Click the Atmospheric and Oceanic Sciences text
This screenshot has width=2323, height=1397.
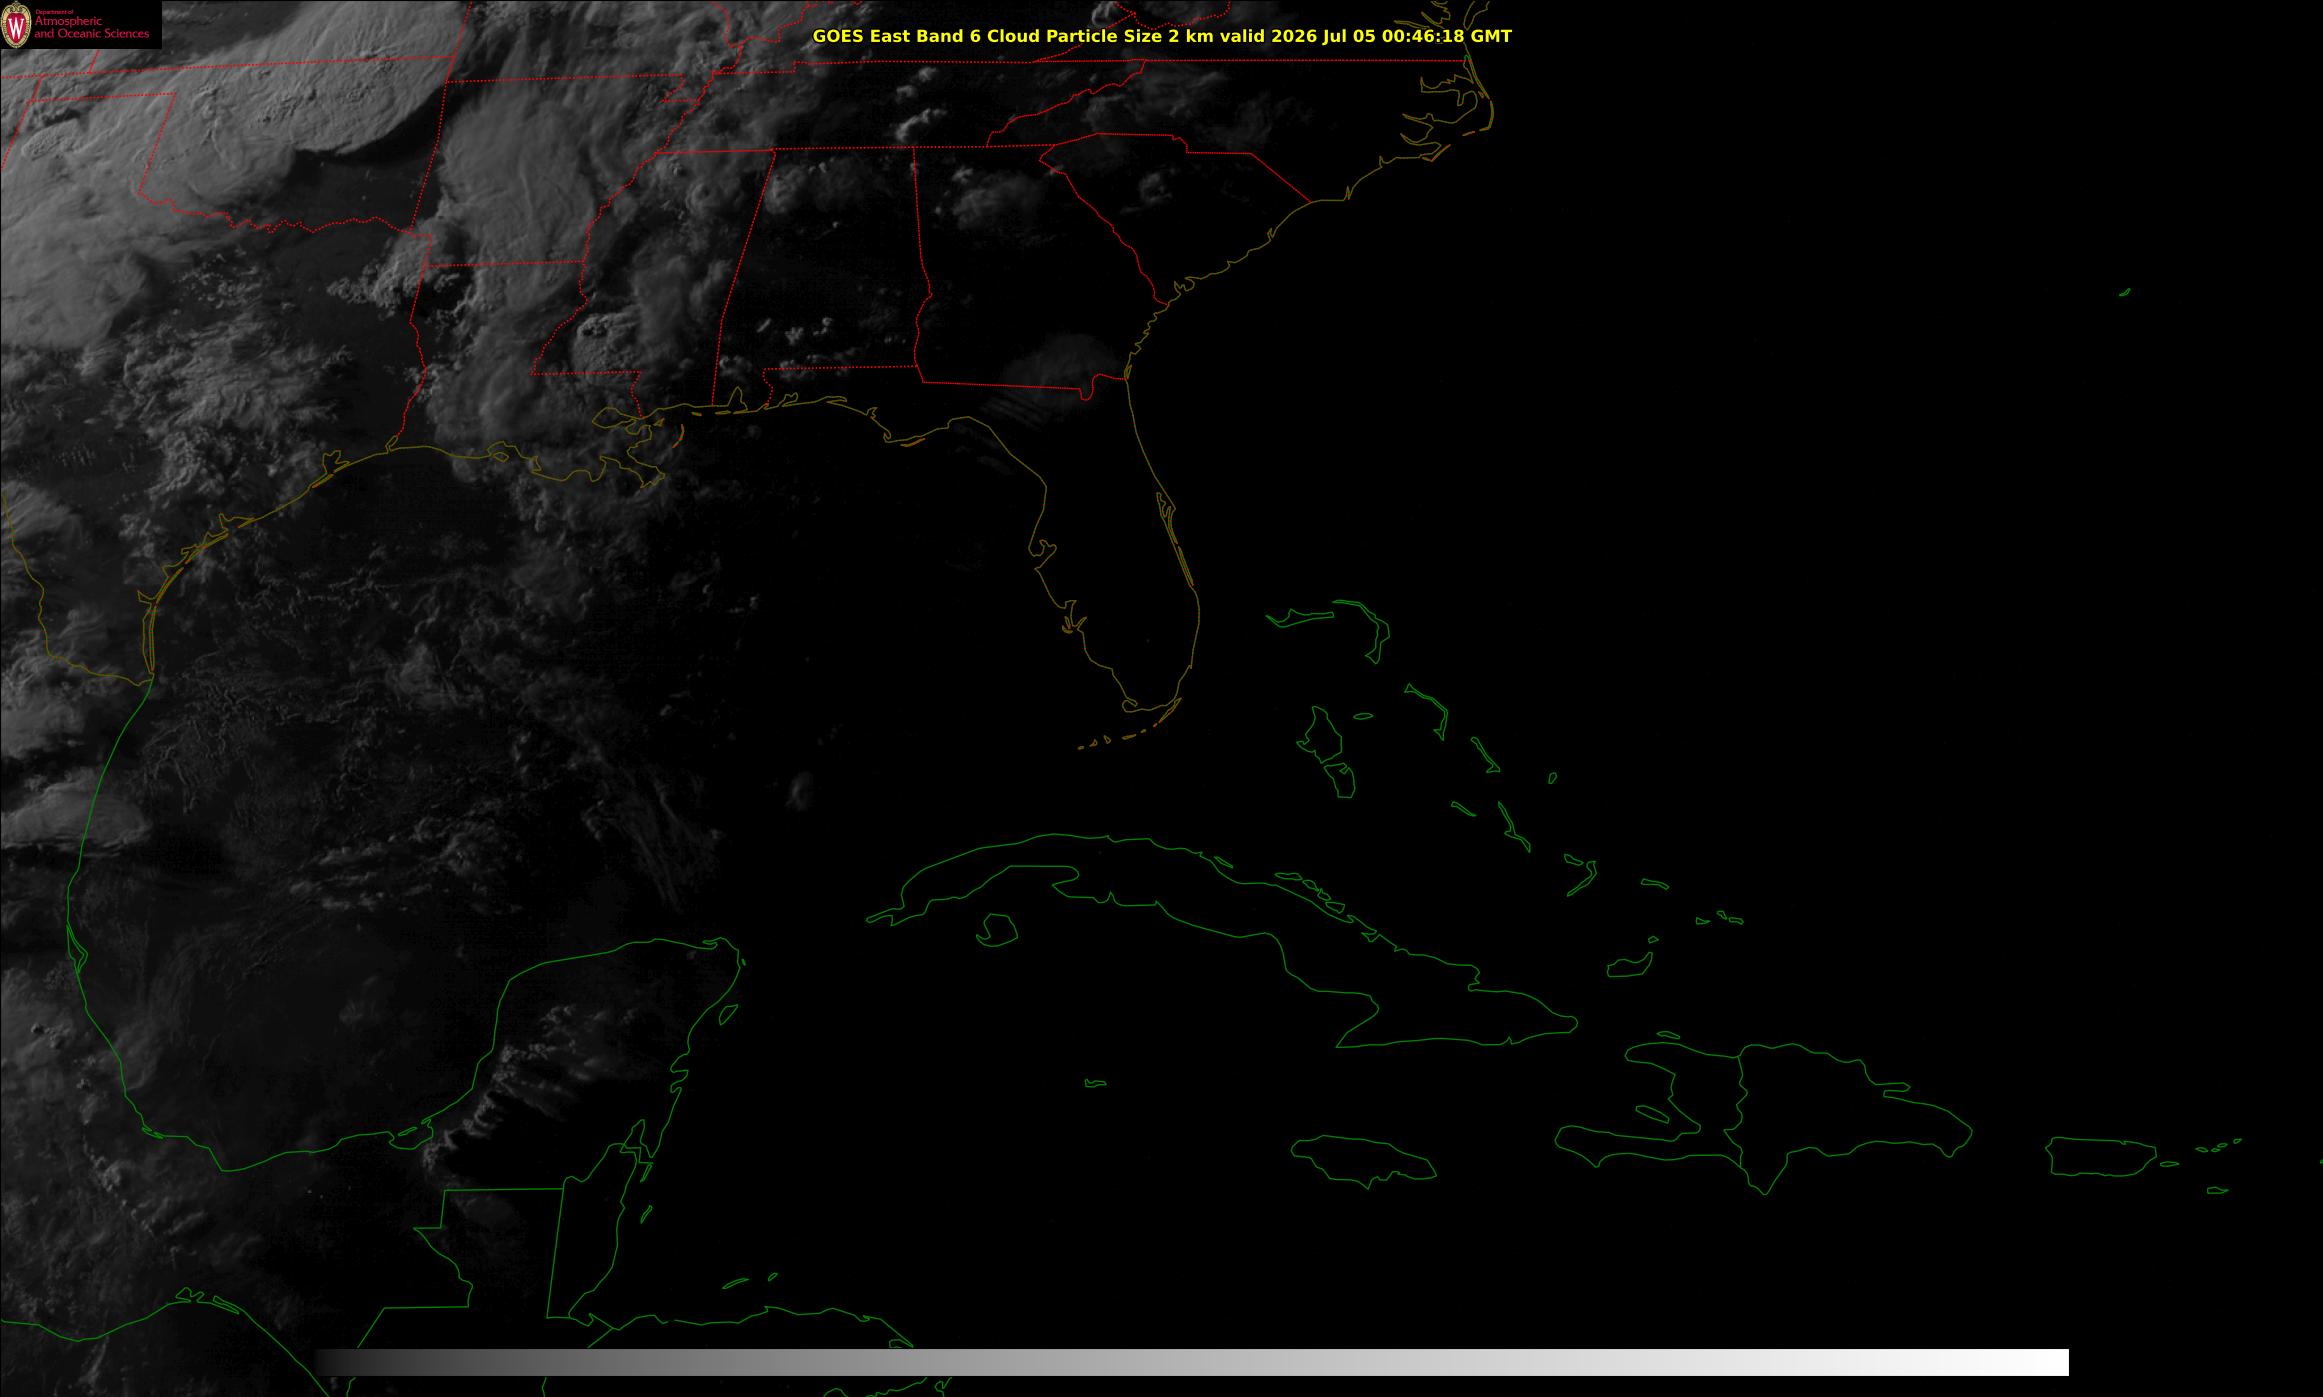coord(91,25)
